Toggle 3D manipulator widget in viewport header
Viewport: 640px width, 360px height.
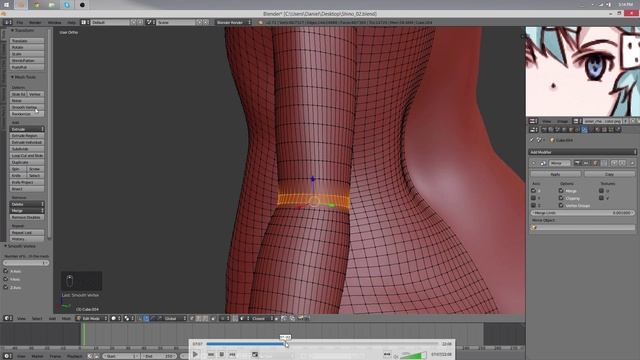coord(140,318)
